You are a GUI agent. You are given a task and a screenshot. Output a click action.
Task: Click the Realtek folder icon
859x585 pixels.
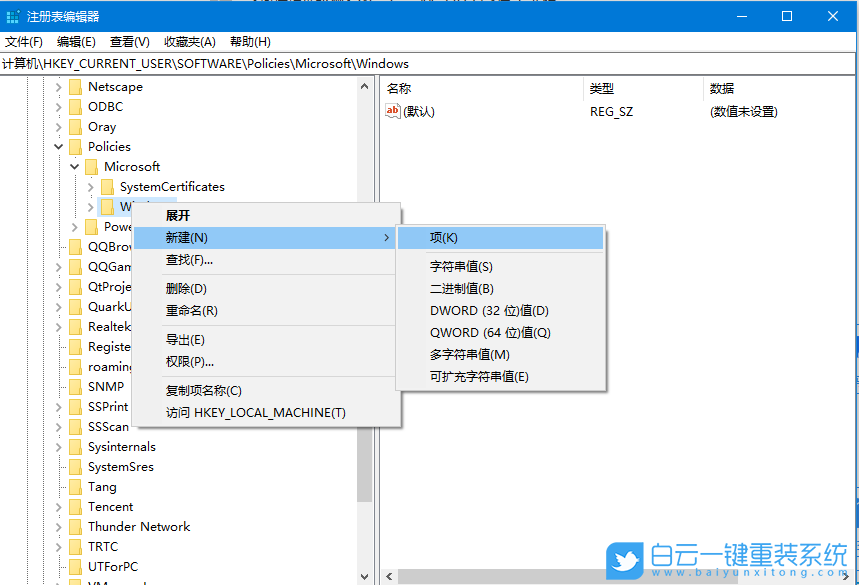(77, 327)
